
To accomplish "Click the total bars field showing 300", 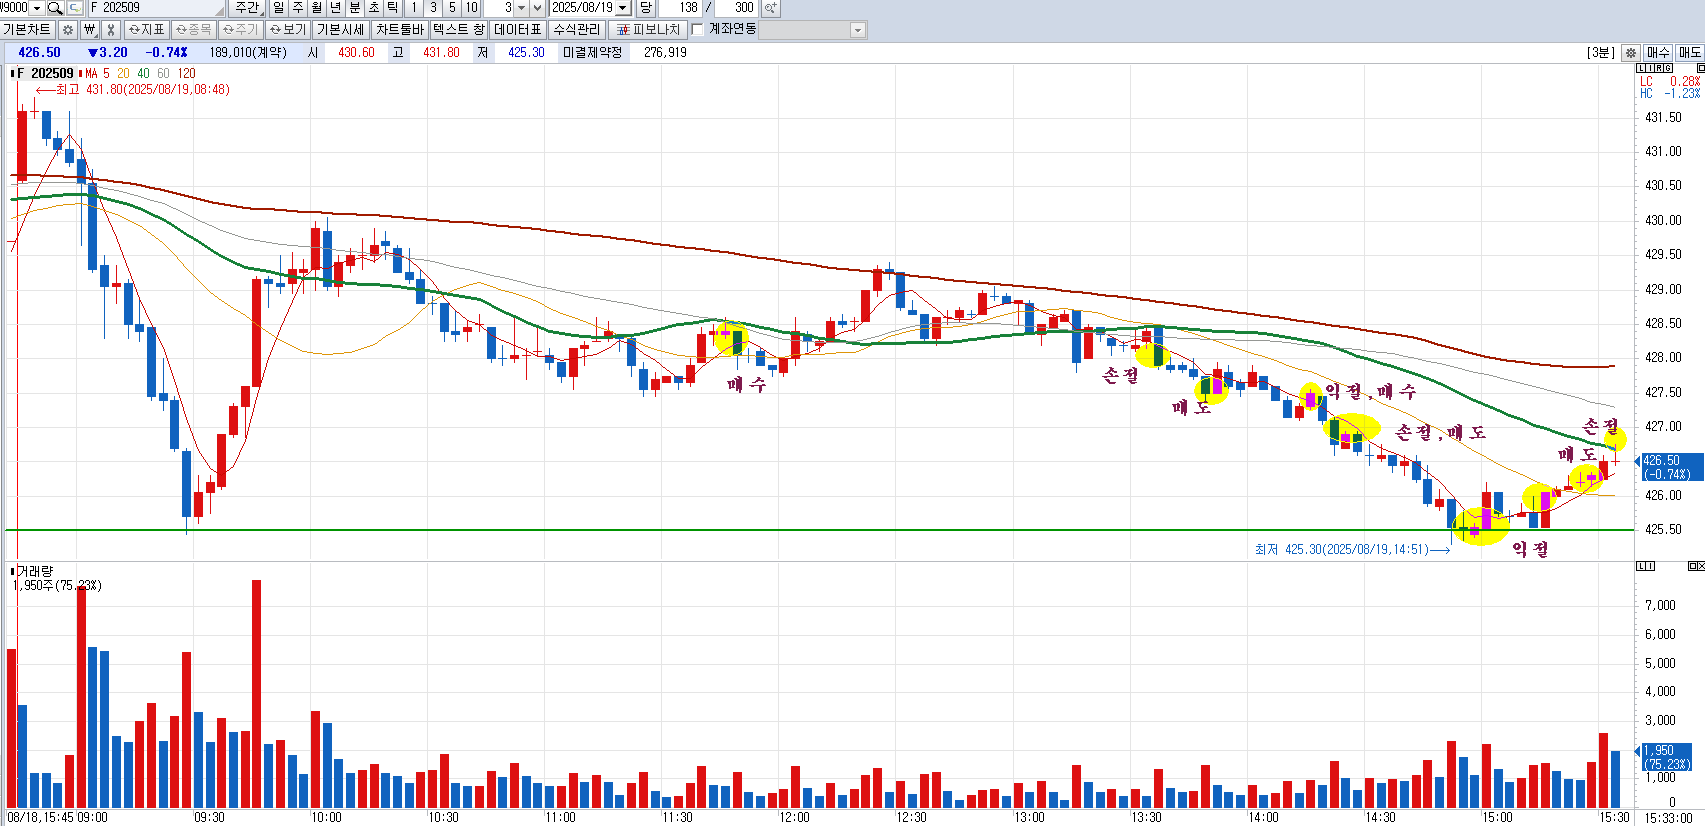I will point(735,8).
